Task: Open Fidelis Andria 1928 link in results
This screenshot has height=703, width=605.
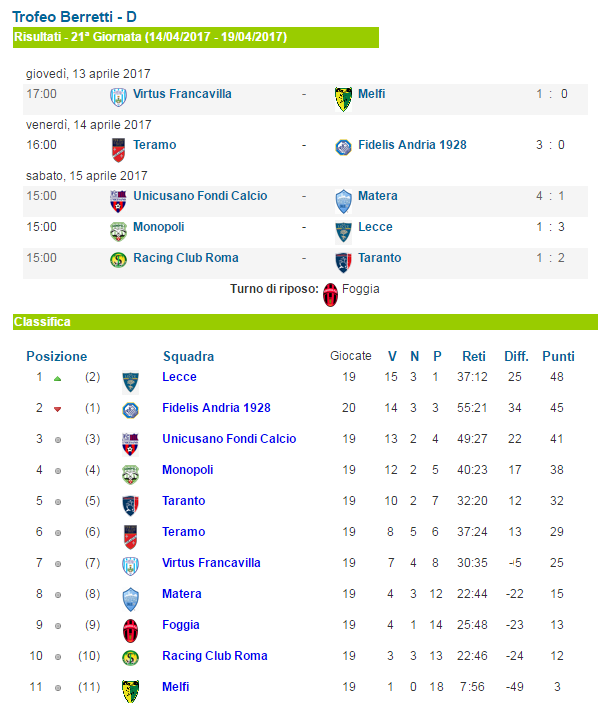Action: tap(412, 145)
